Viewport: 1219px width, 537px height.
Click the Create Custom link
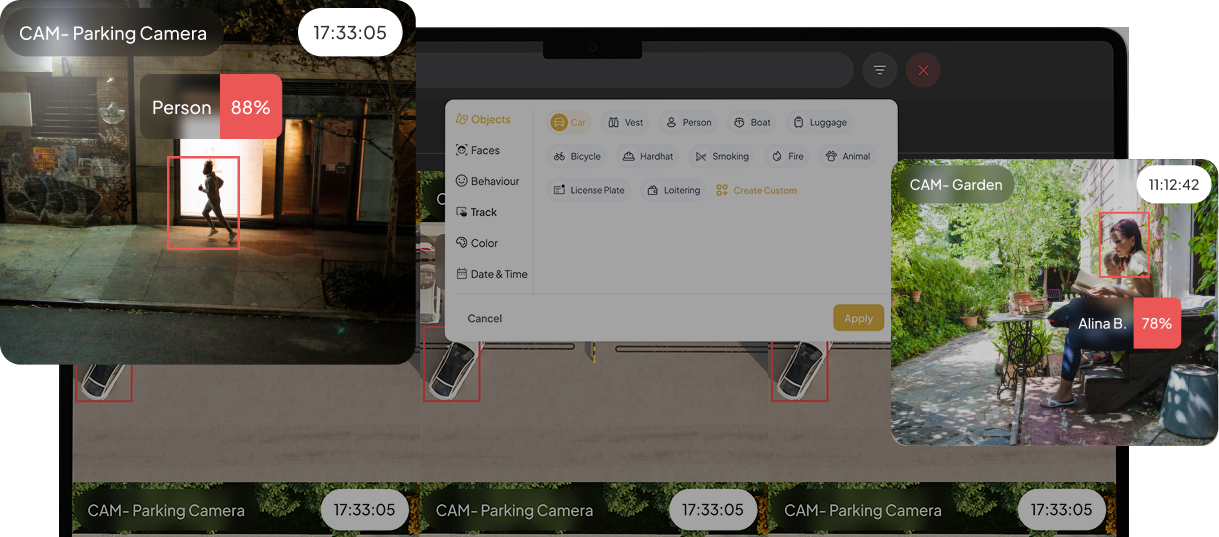point(757,190)
